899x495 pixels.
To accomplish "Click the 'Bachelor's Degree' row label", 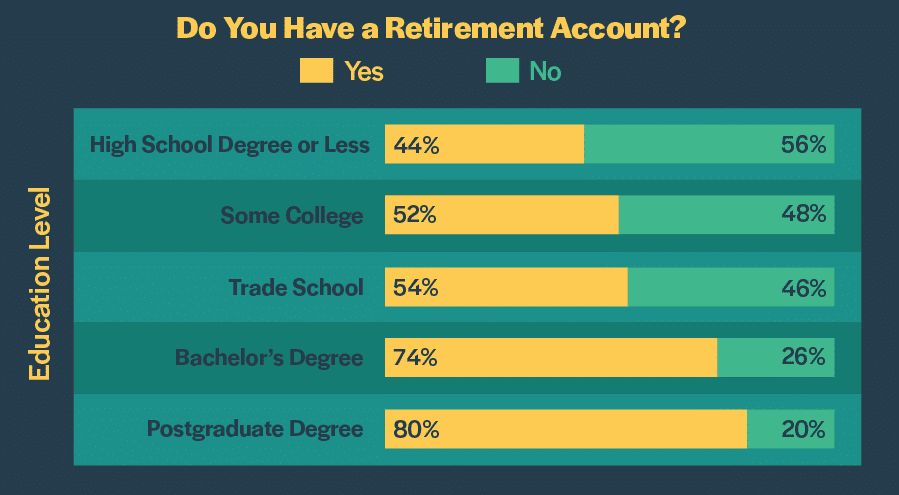I will (269, 357).
